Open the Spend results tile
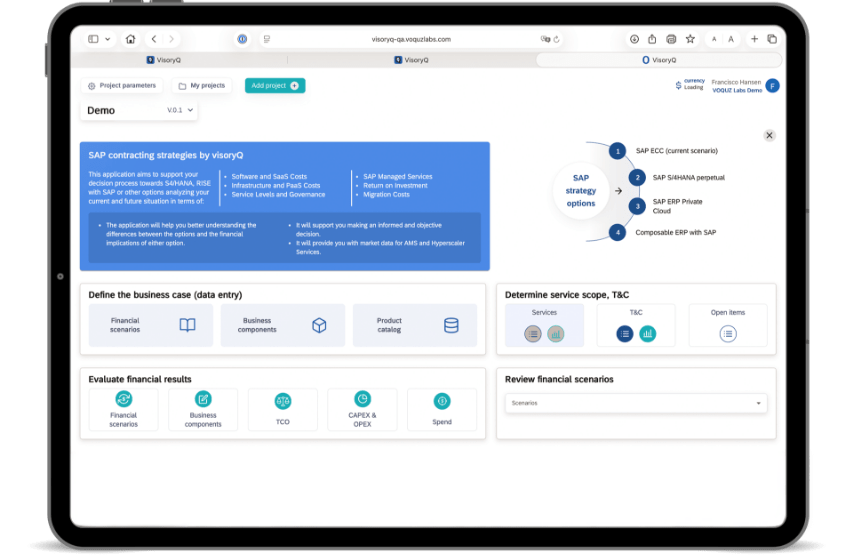Image resolution: width=853 pixels, height=557 pixels. coord(442,410)
